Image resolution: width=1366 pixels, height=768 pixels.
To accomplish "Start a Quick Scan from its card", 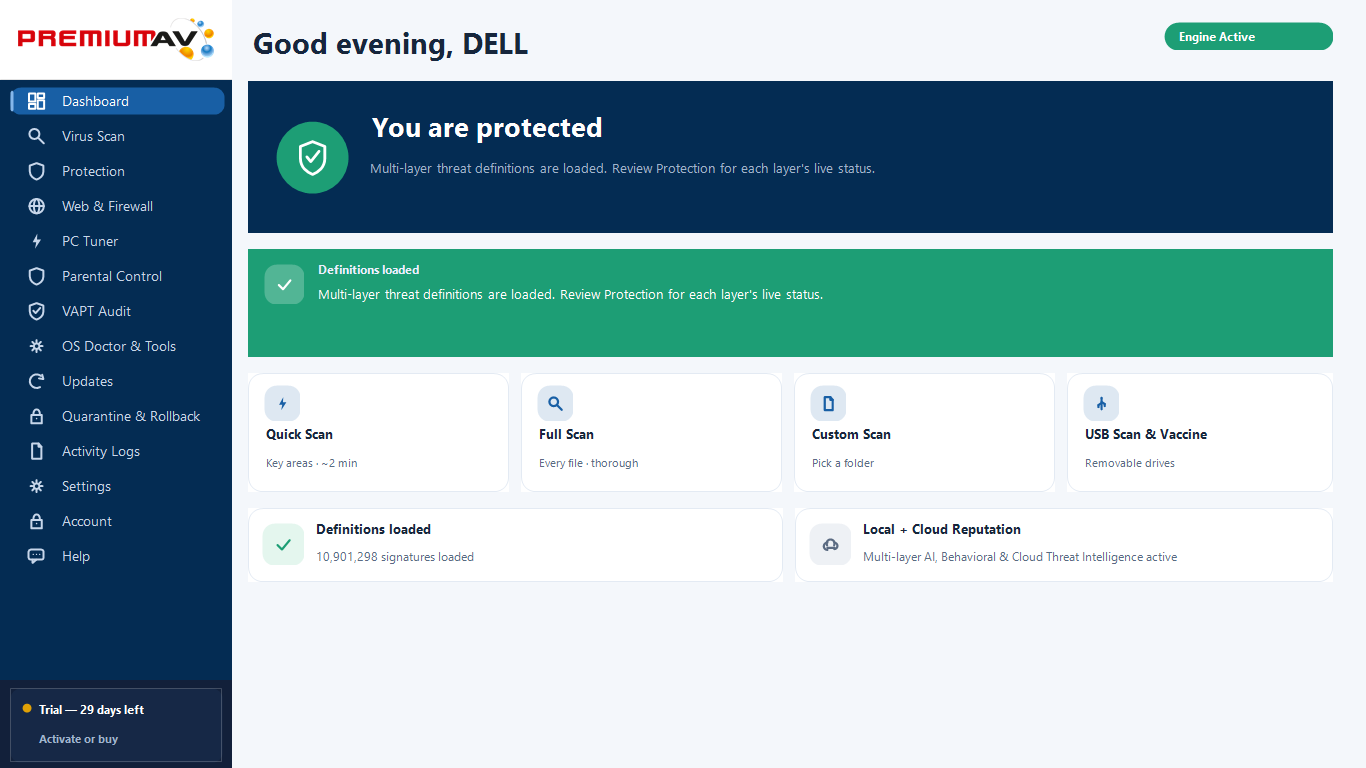I will [x=378, y=433].
